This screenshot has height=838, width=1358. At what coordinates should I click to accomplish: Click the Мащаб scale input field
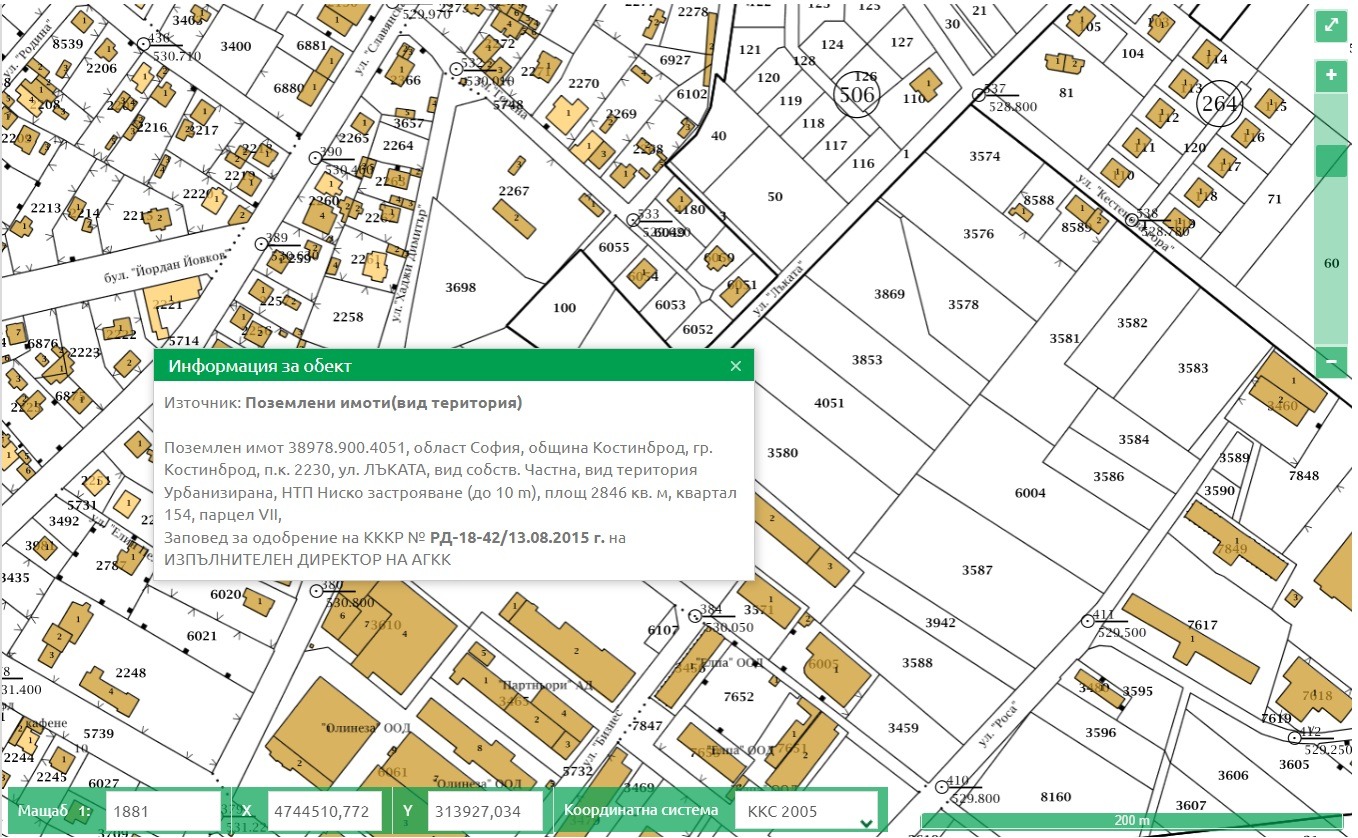[162, 811]
